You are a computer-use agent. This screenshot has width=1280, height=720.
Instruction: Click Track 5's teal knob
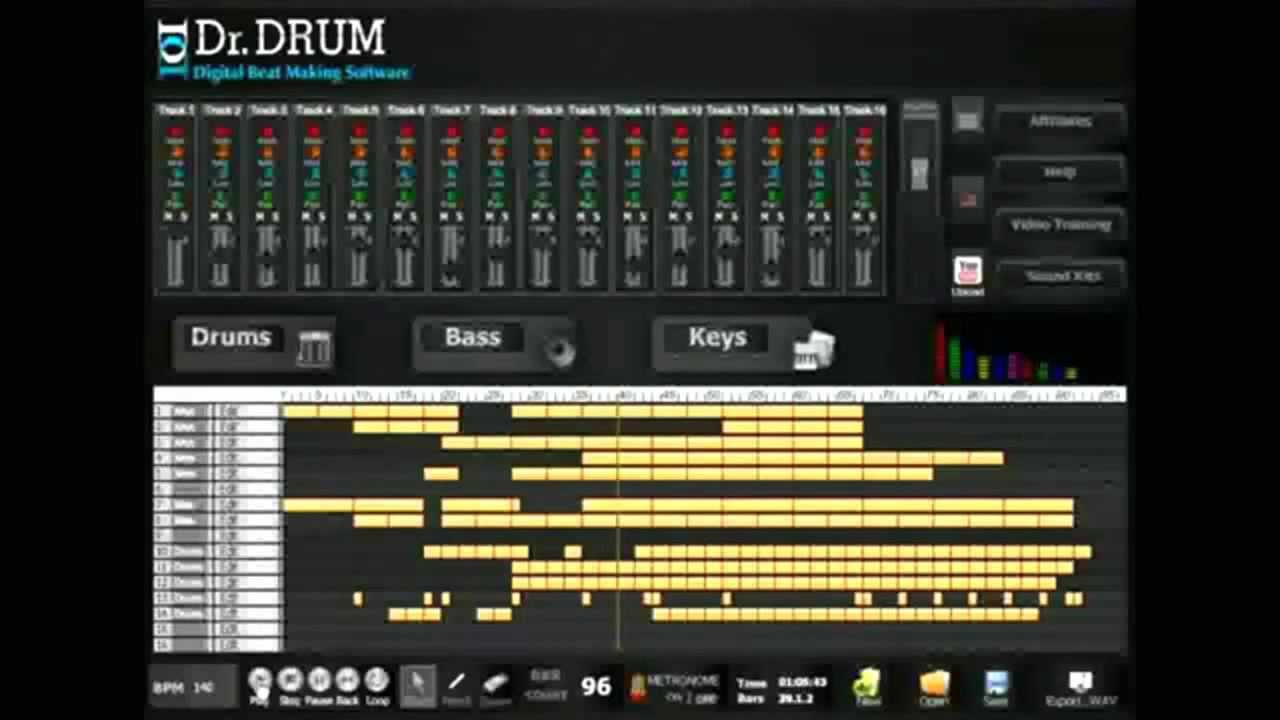pyautogui.click(x=359, y=174)
